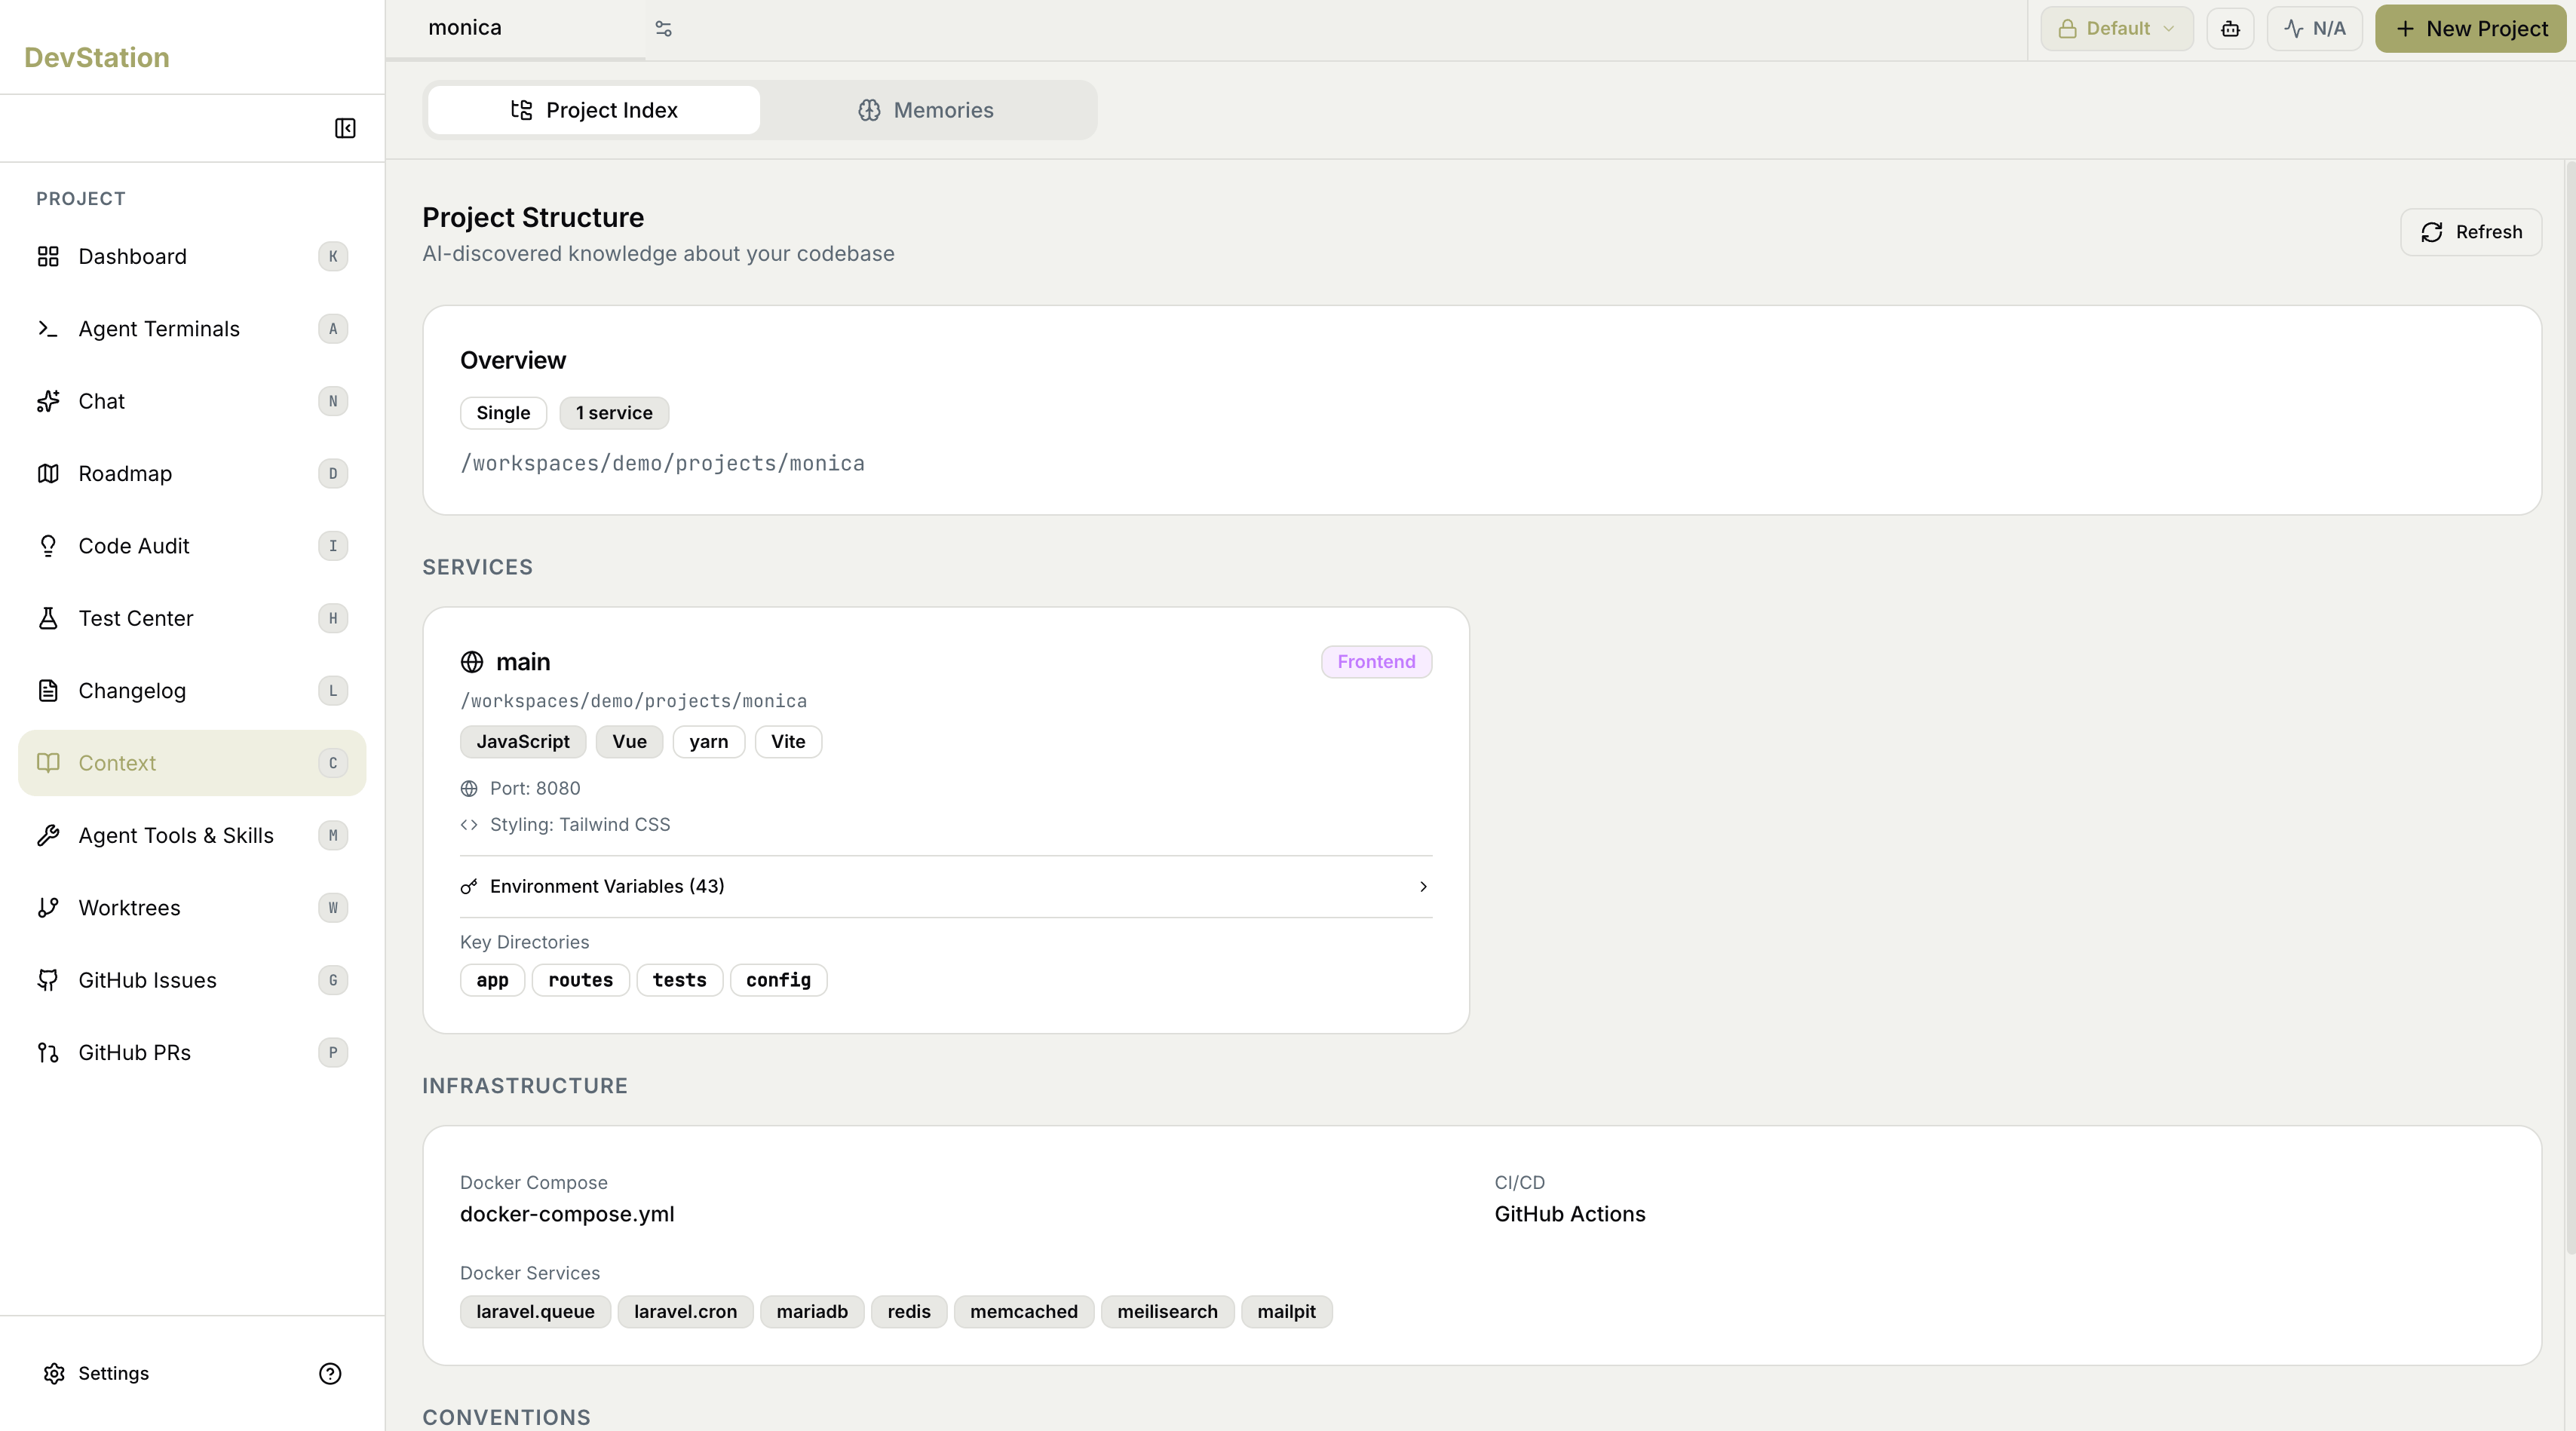Click the yarn package manager tag
This screenshot has width=2576, height=1431.
[x=709, y=742]
